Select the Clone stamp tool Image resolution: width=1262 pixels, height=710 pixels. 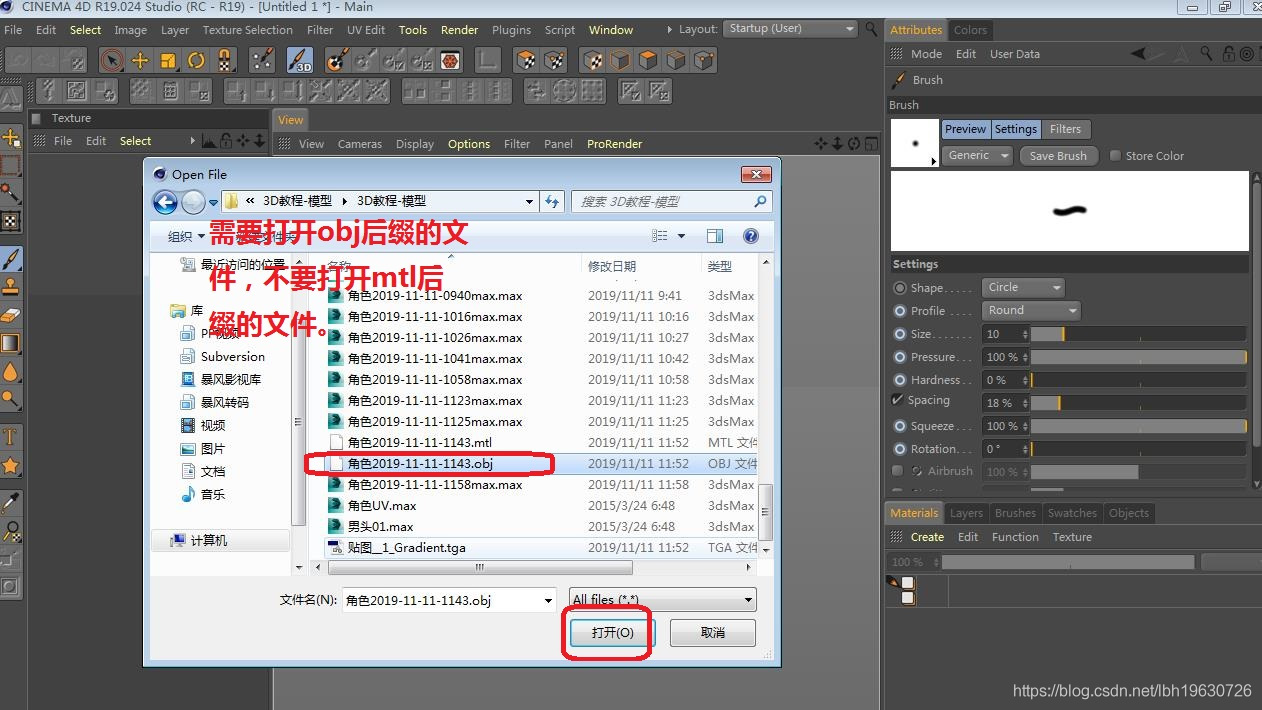[11, 287]
